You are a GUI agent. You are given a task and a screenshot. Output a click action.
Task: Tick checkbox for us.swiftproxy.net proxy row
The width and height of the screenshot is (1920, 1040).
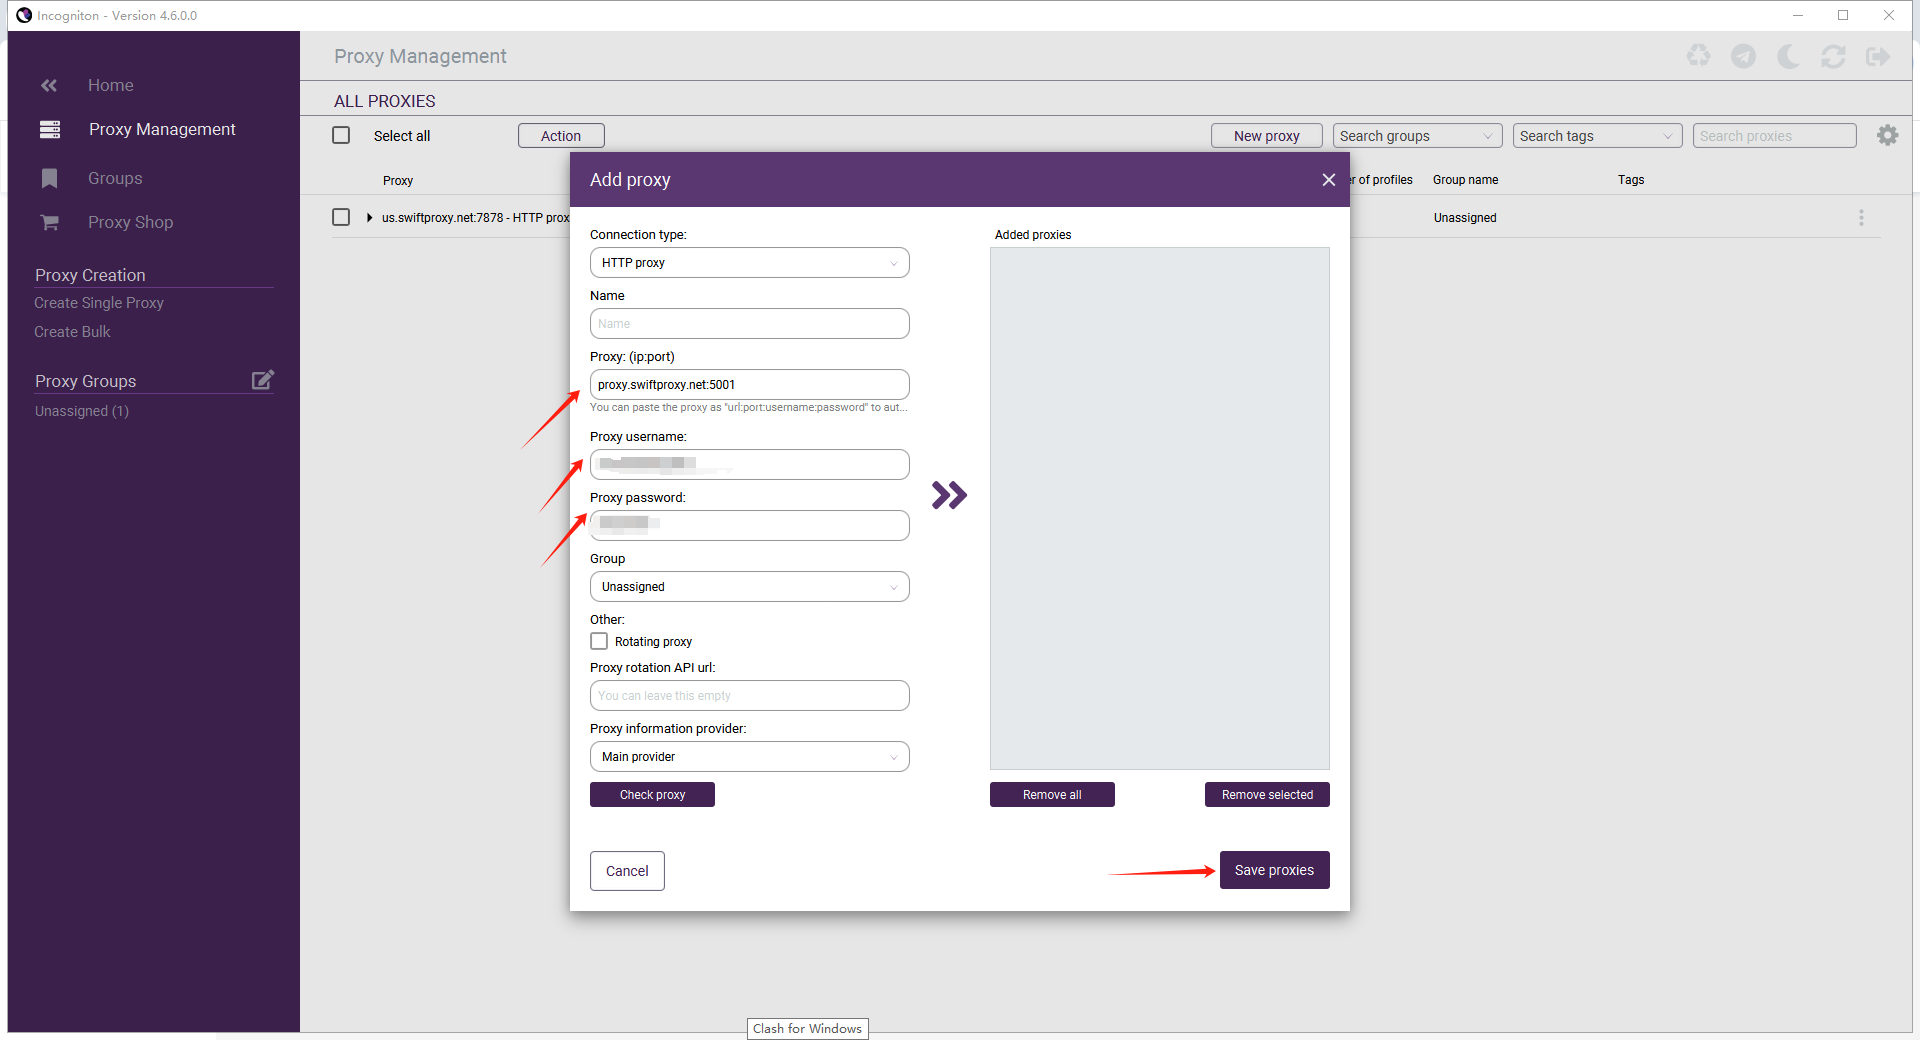pyautogui.click(x=341, y=217)
